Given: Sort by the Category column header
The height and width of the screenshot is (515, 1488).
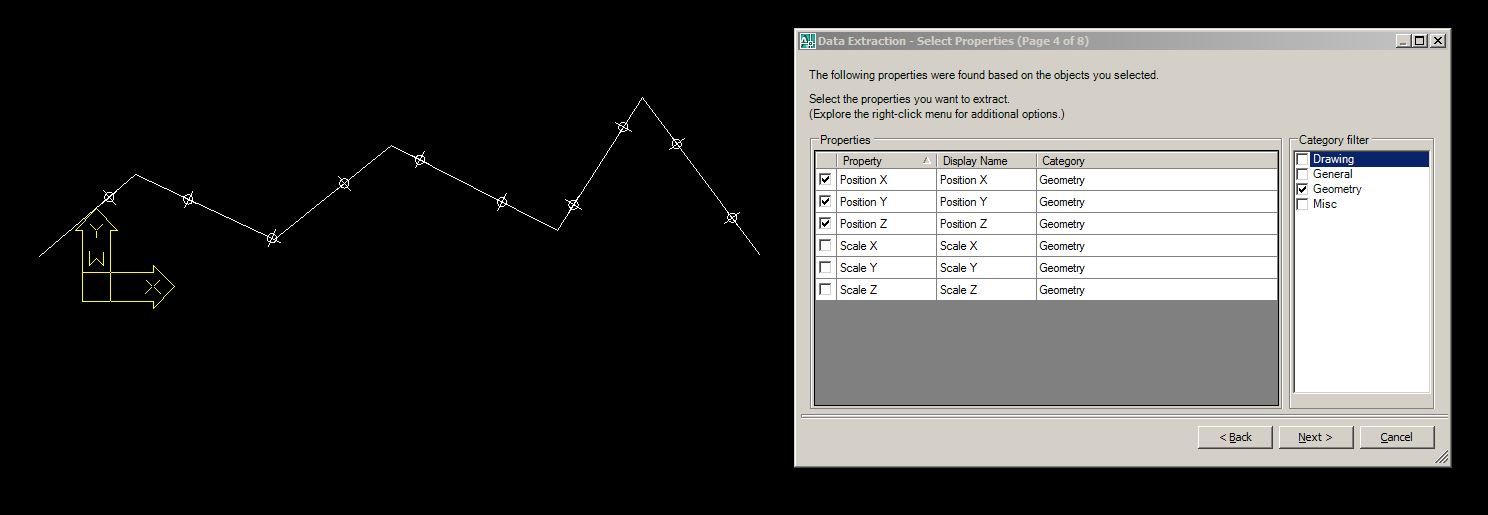Looking at the screenshot, I should (1157, 161).
